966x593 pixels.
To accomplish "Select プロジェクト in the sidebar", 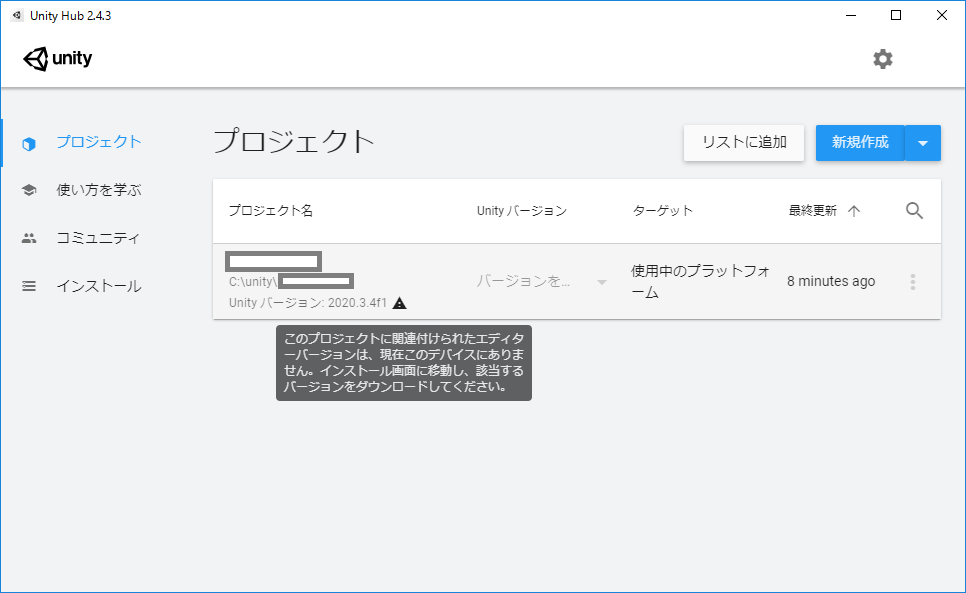I will 99,142.
